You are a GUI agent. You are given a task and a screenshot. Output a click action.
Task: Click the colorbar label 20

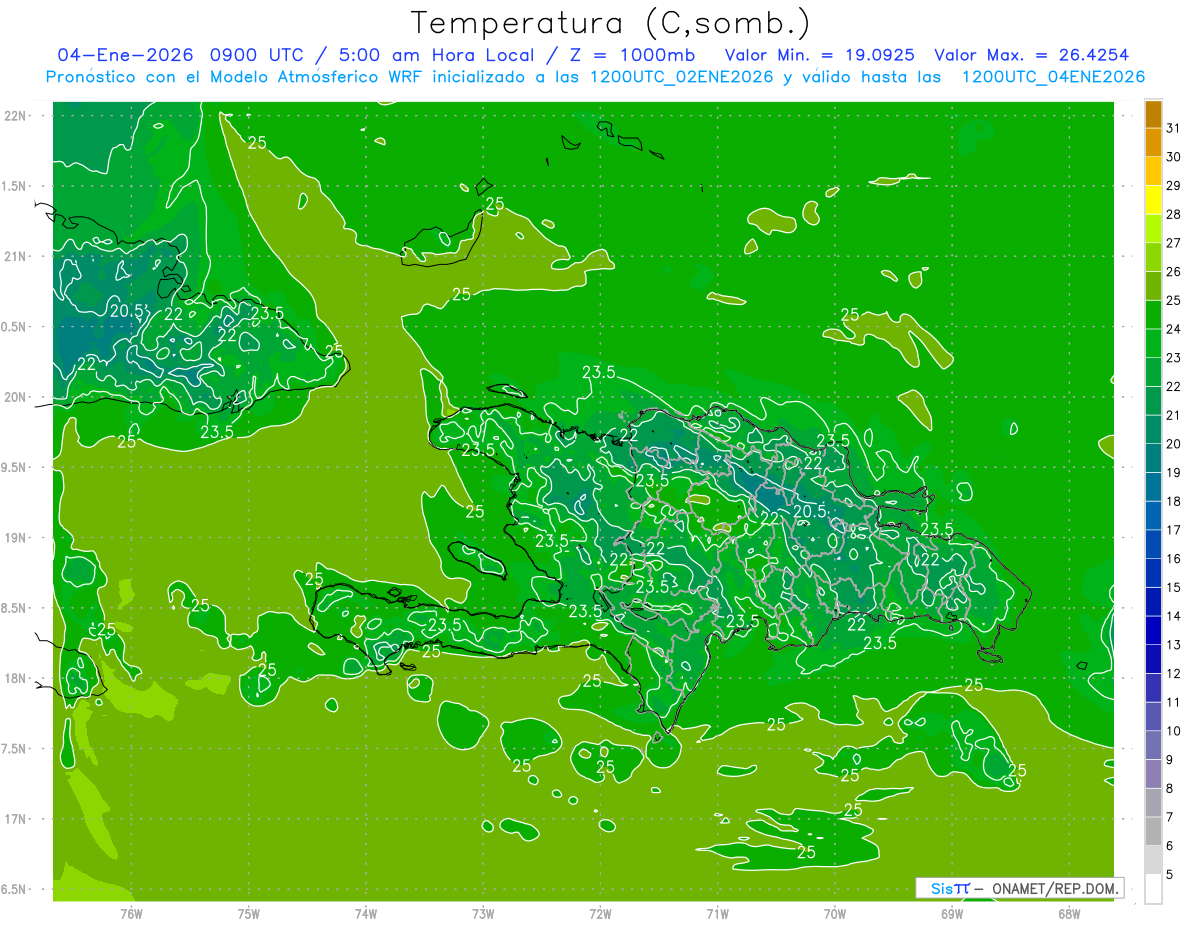click(x=1174, y=444)
